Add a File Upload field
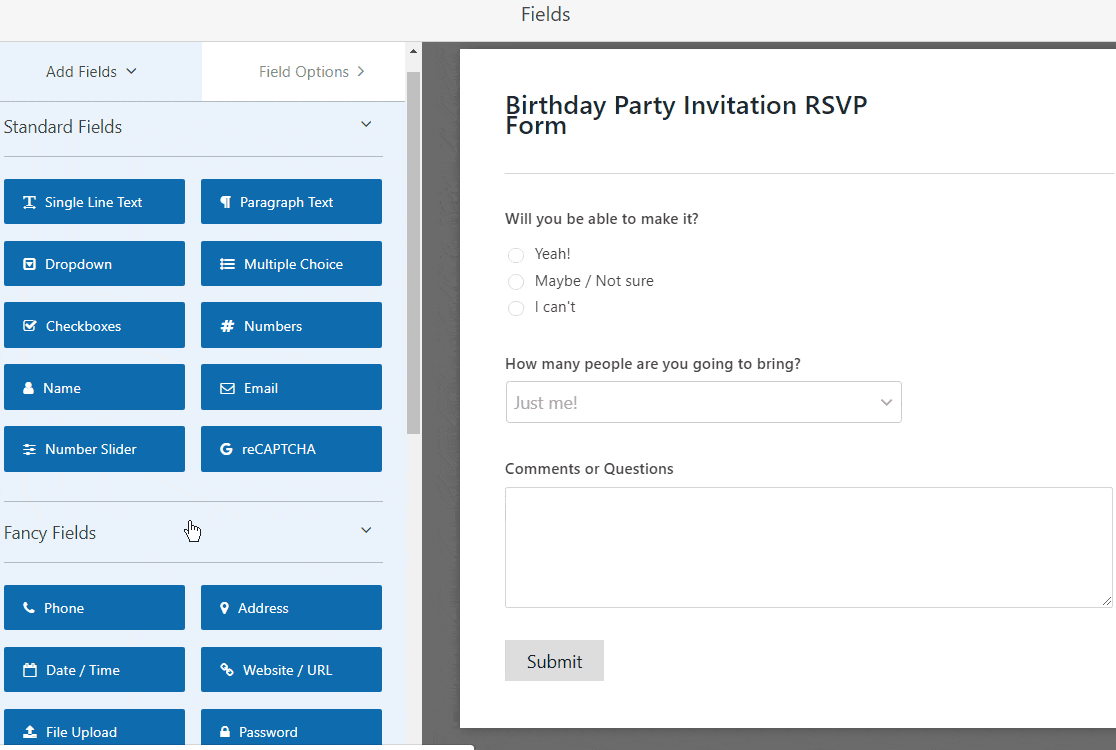Image resolution: width=1116 pixels, height=750 pixels. pyautogui.click(x=94, y=729)
